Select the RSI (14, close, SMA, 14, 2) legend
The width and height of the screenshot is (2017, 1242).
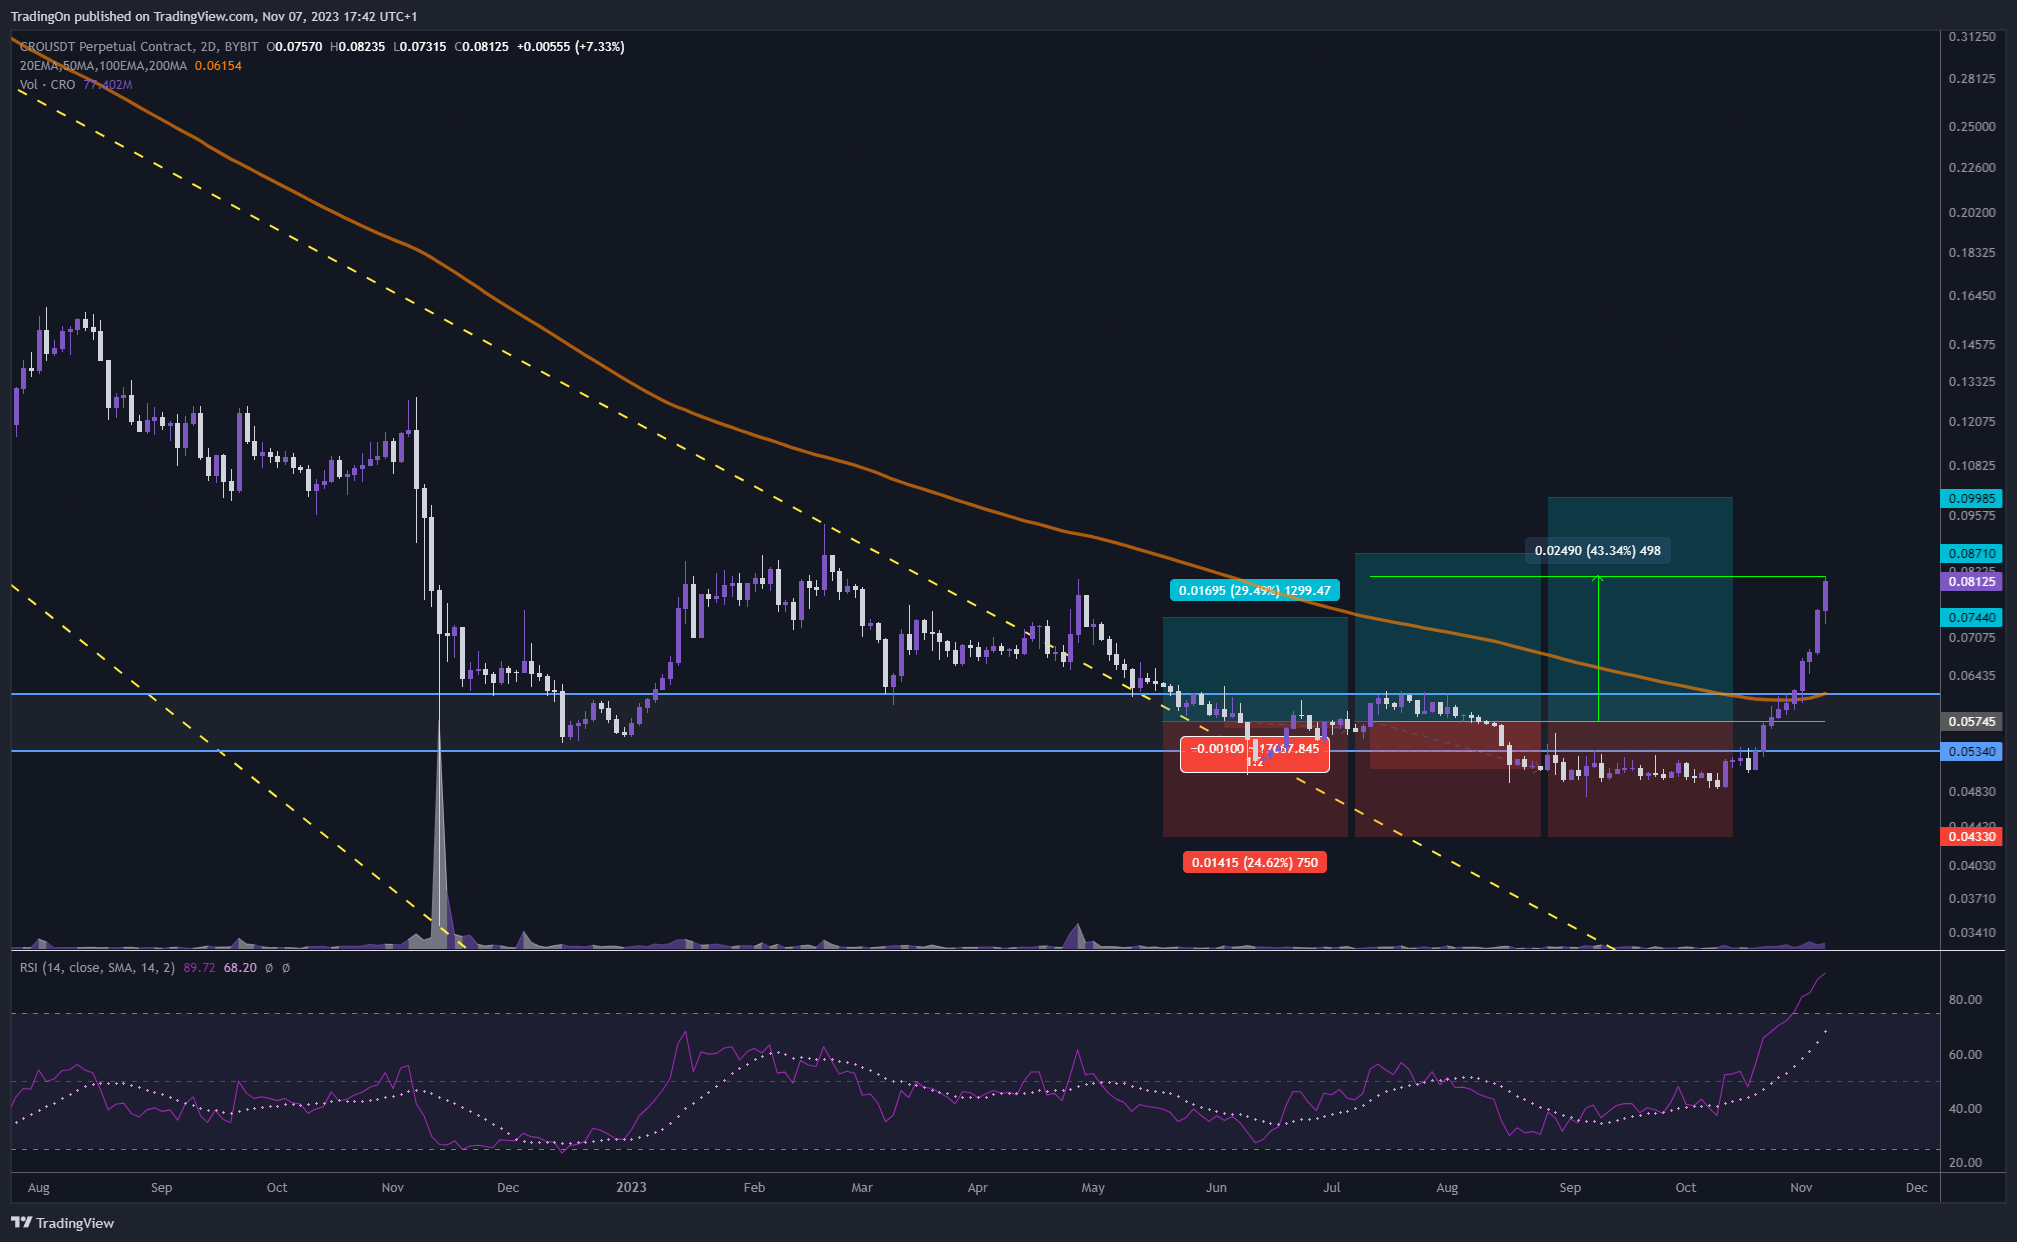[97, 967]
